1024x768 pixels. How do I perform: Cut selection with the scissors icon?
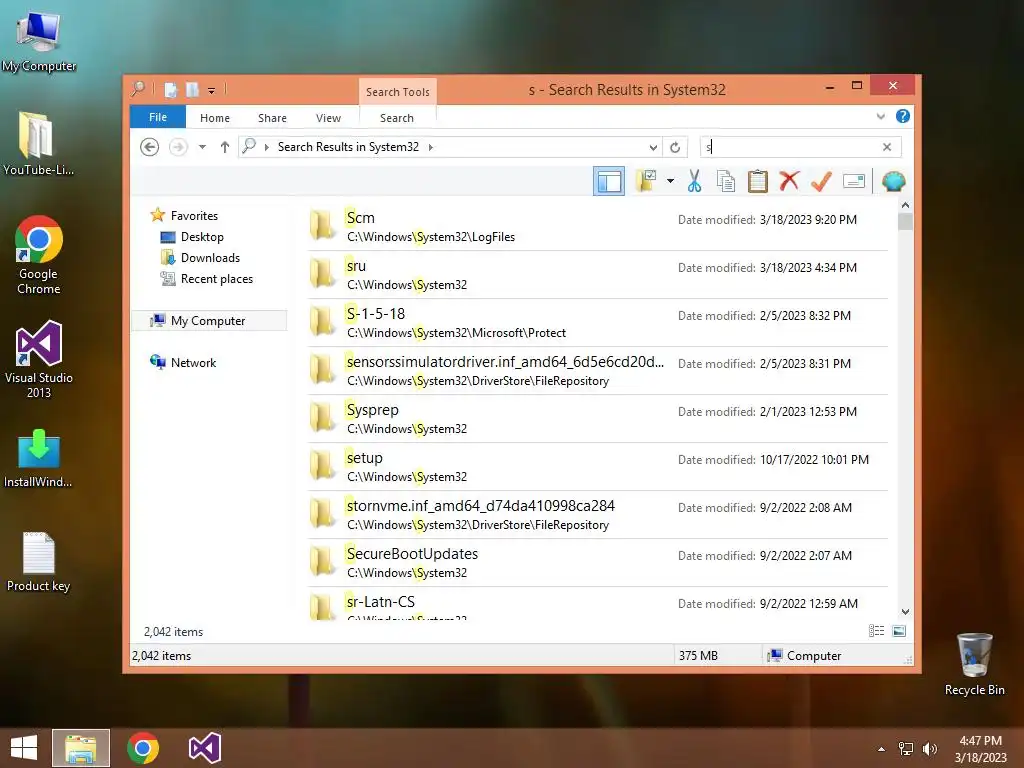point(694,181)
